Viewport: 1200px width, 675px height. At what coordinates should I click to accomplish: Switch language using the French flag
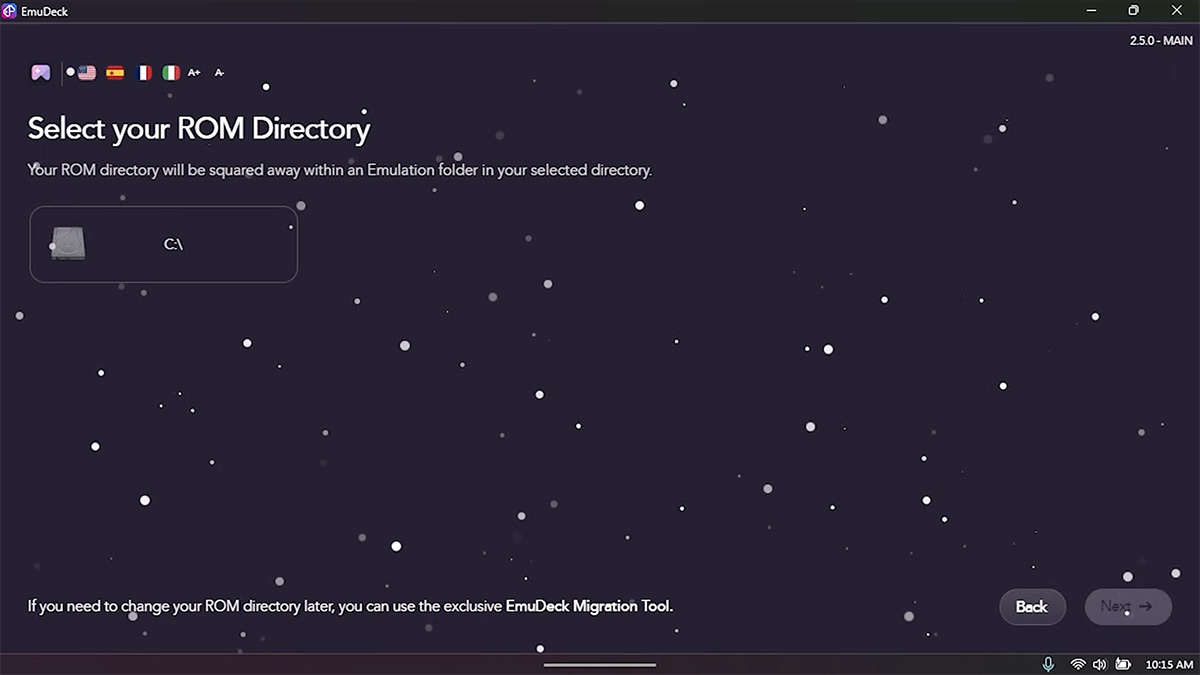click(x=143, y=72)
